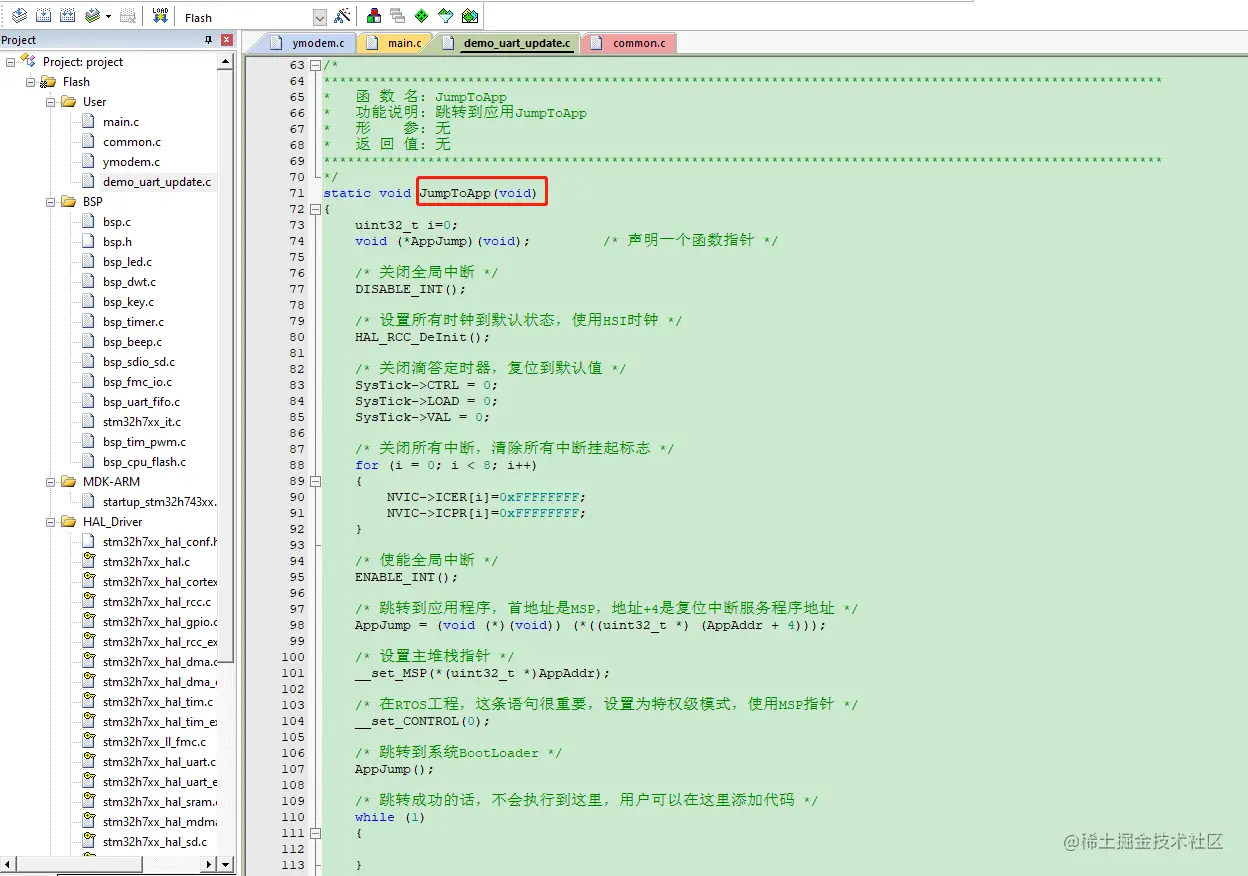Open File Extensions and Environment settings

click(398, 15)
